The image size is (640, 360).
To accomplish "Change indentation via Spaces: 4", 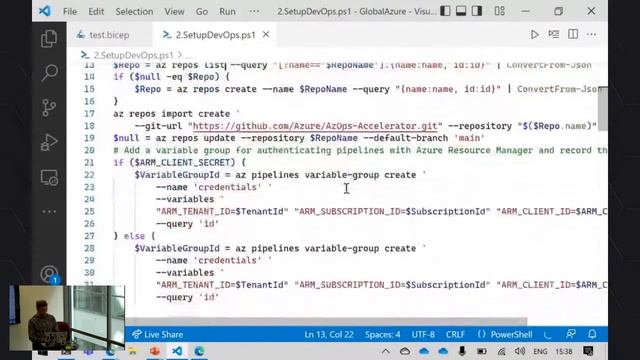I will click(382, 335).
